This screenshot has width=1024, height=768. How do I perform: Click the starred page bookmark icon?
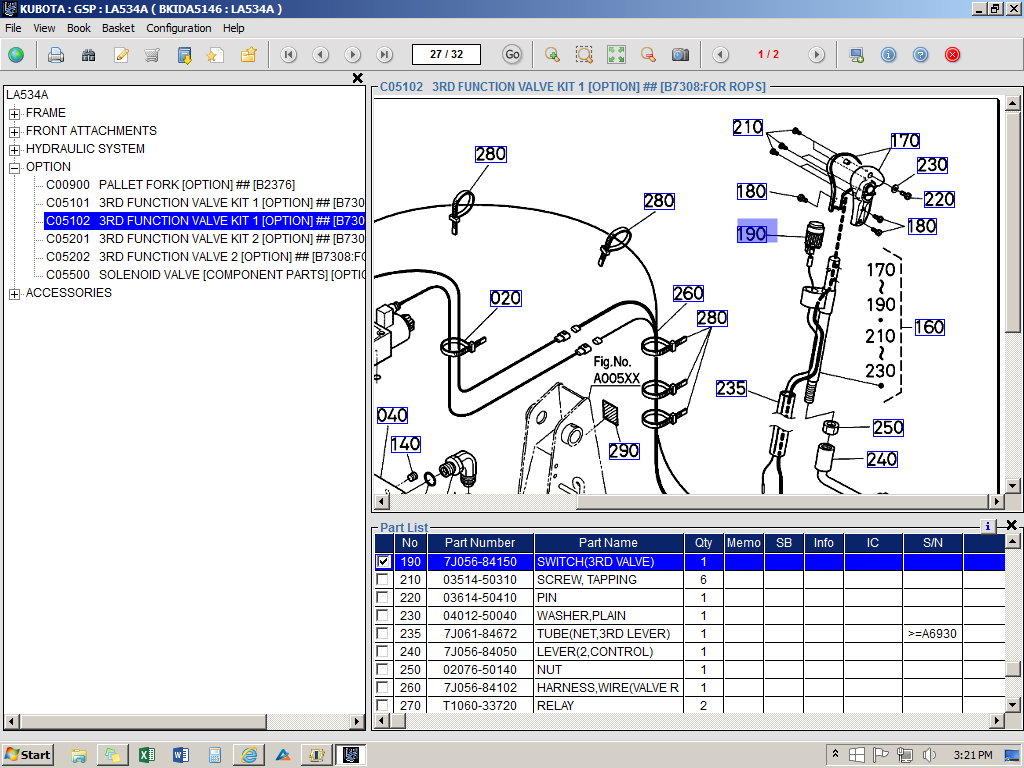coord(215,55)
